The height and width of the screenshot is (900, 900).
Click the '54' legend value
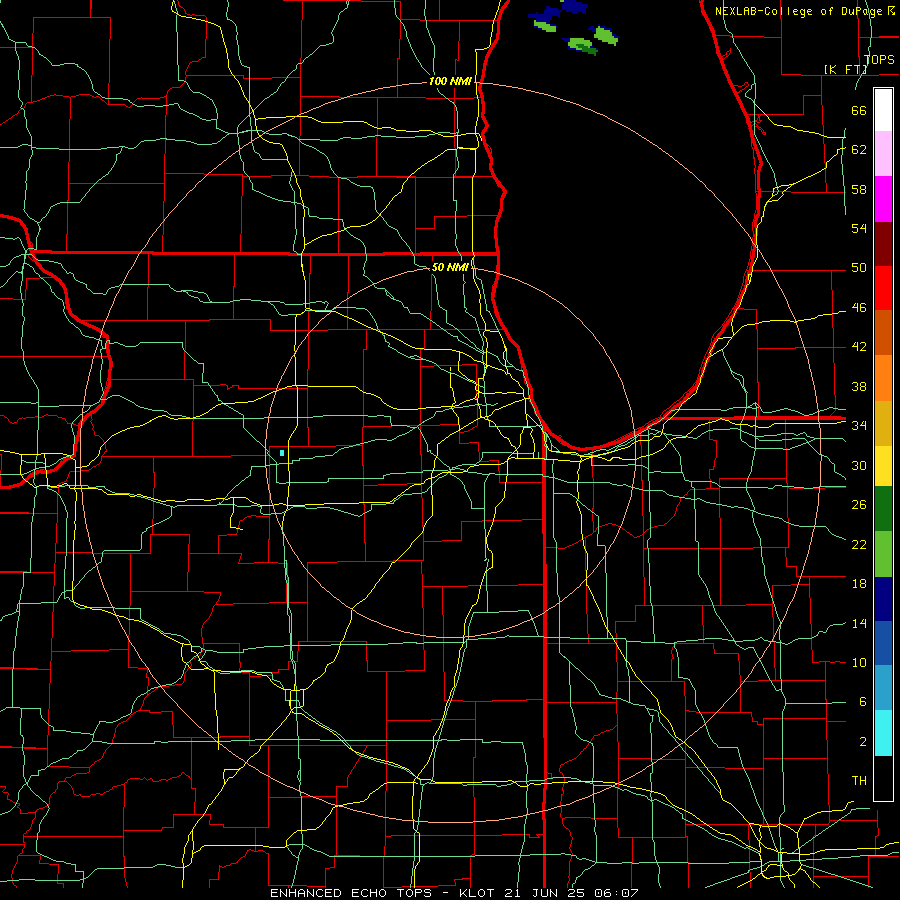(859, 228)
